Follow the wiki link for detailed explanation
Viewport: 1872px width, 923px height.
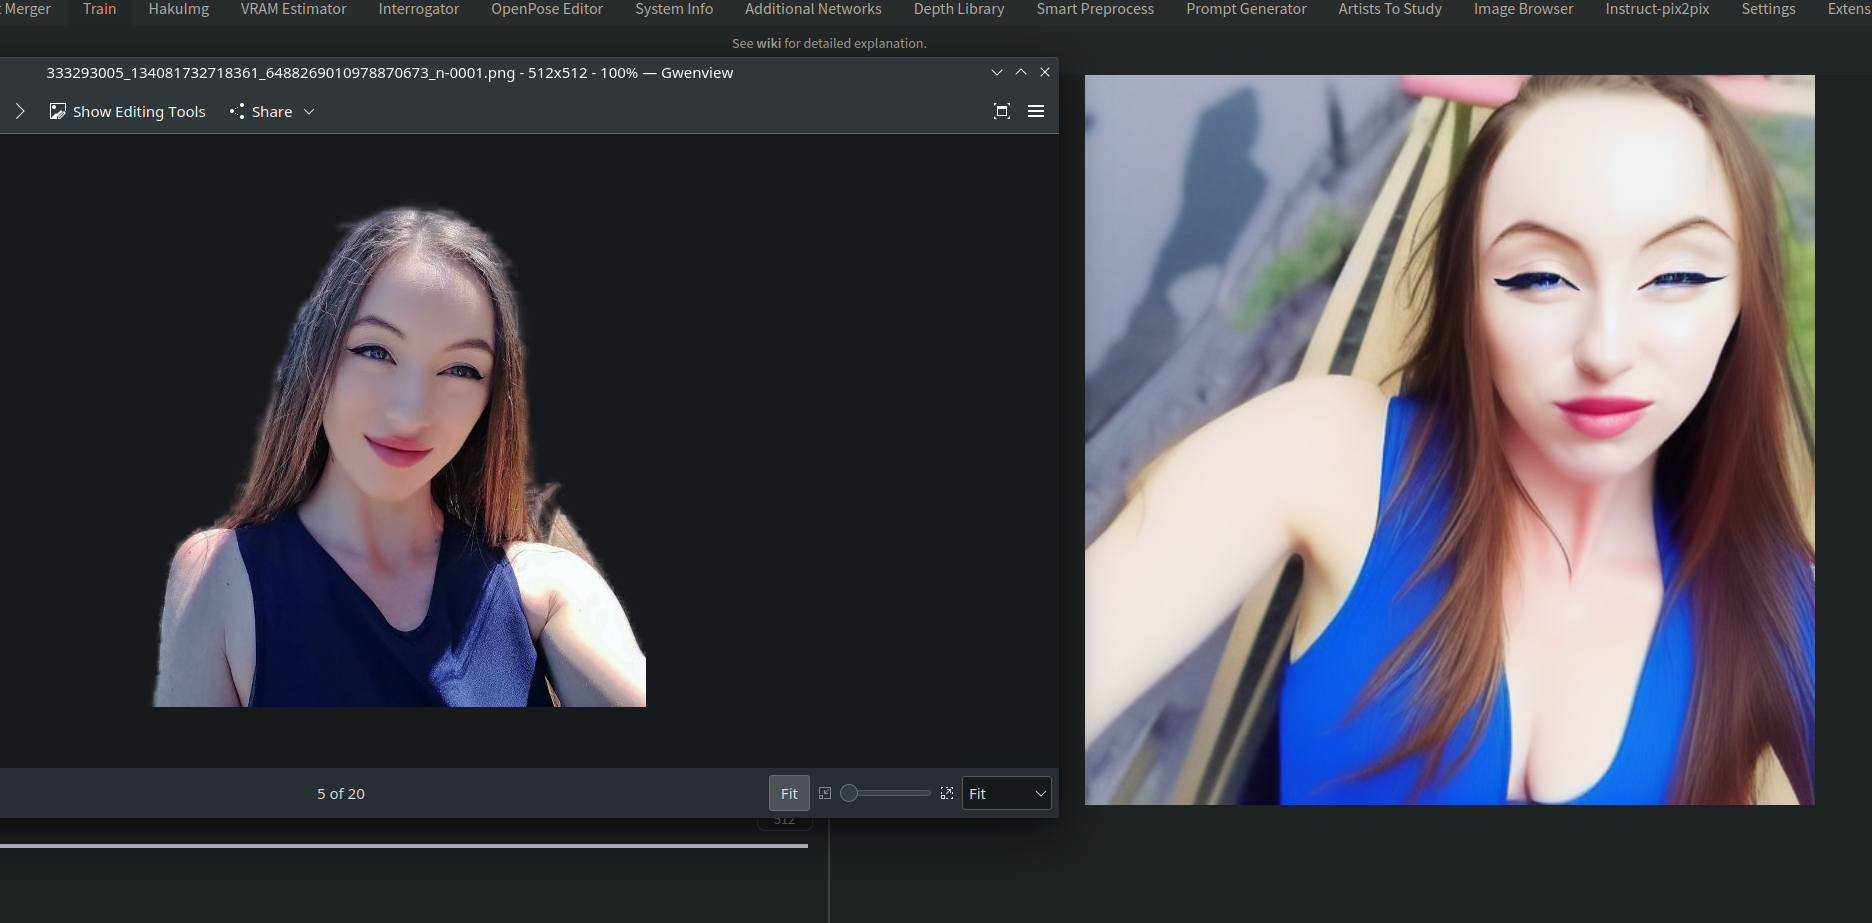(x=768, y=43)
